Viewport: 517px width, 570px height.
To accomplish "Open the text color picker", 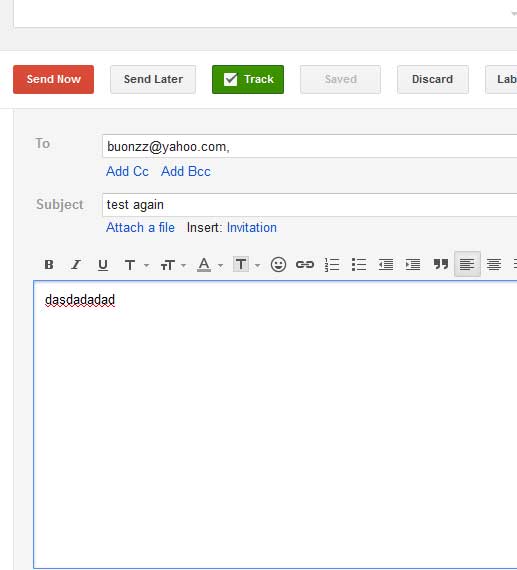I will [210, 265].
